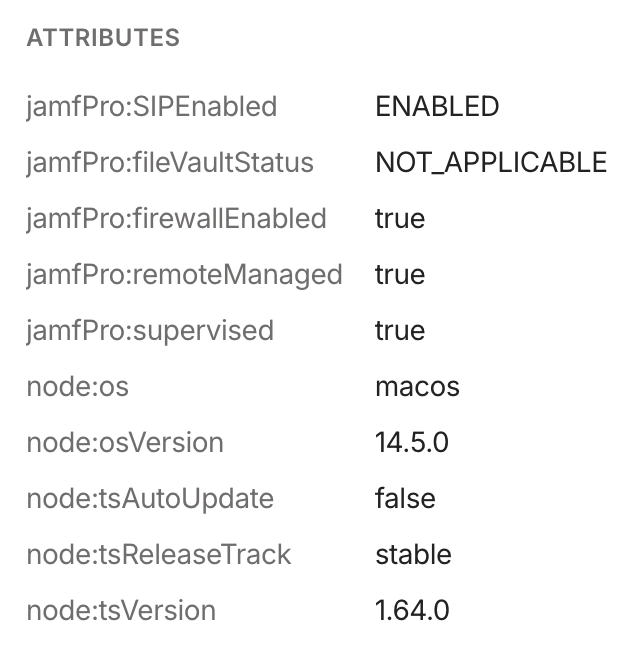This screenshot has height=658, width=636.
Task: Click the node:os attribute name
Action: pos(78,386)
